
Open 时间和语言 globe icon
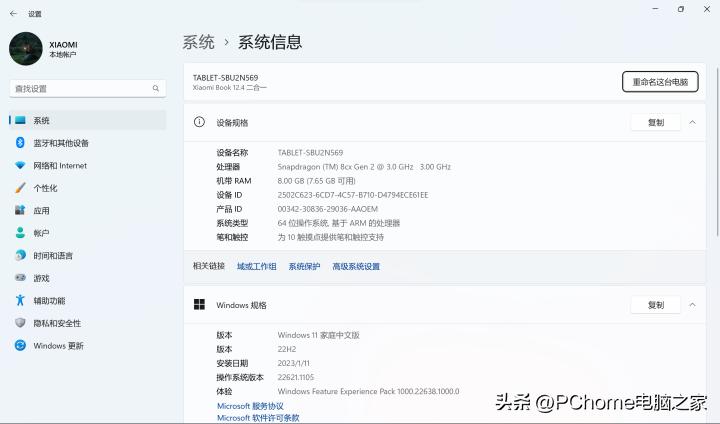tap(20, 255)
